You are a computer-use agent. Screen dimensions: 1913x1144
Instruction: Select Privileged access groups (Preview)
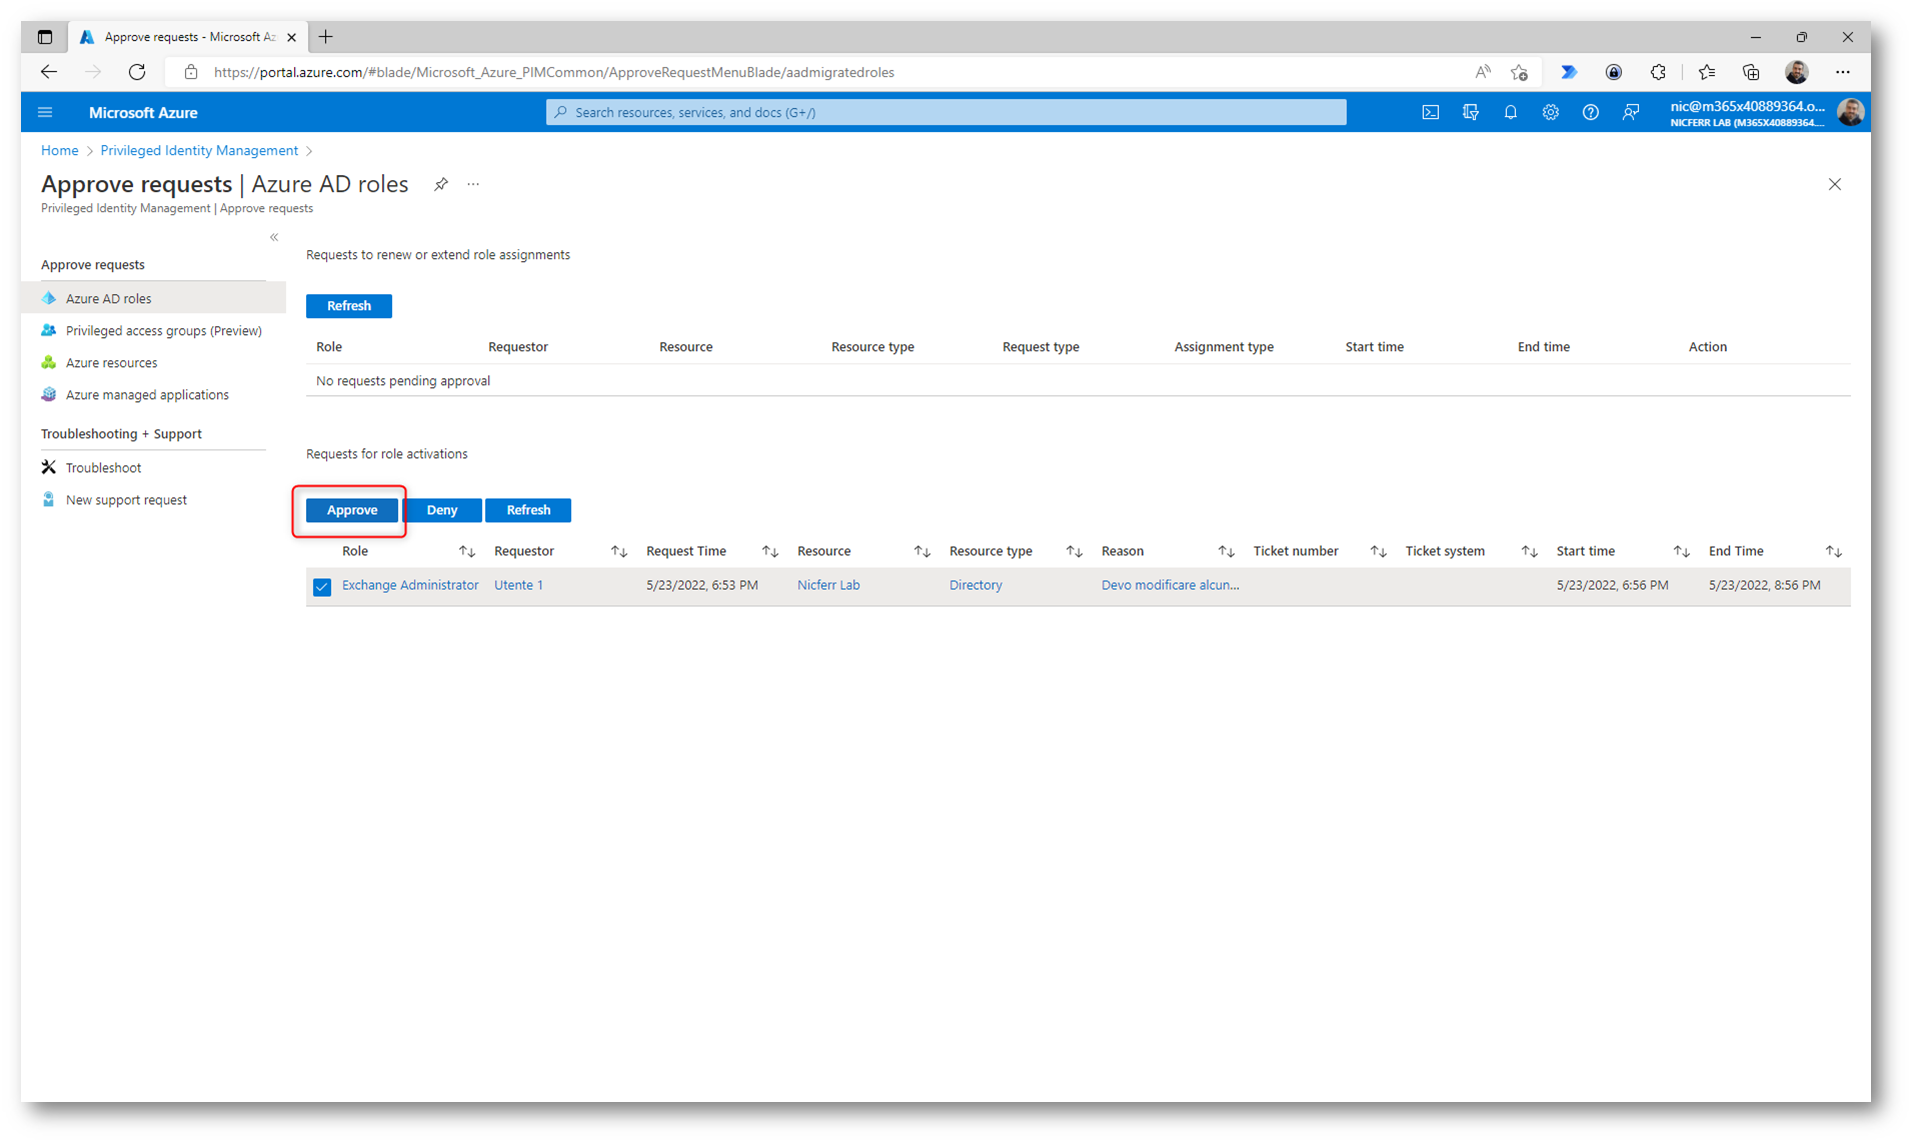pyautogui.click(x=154, y=330)
